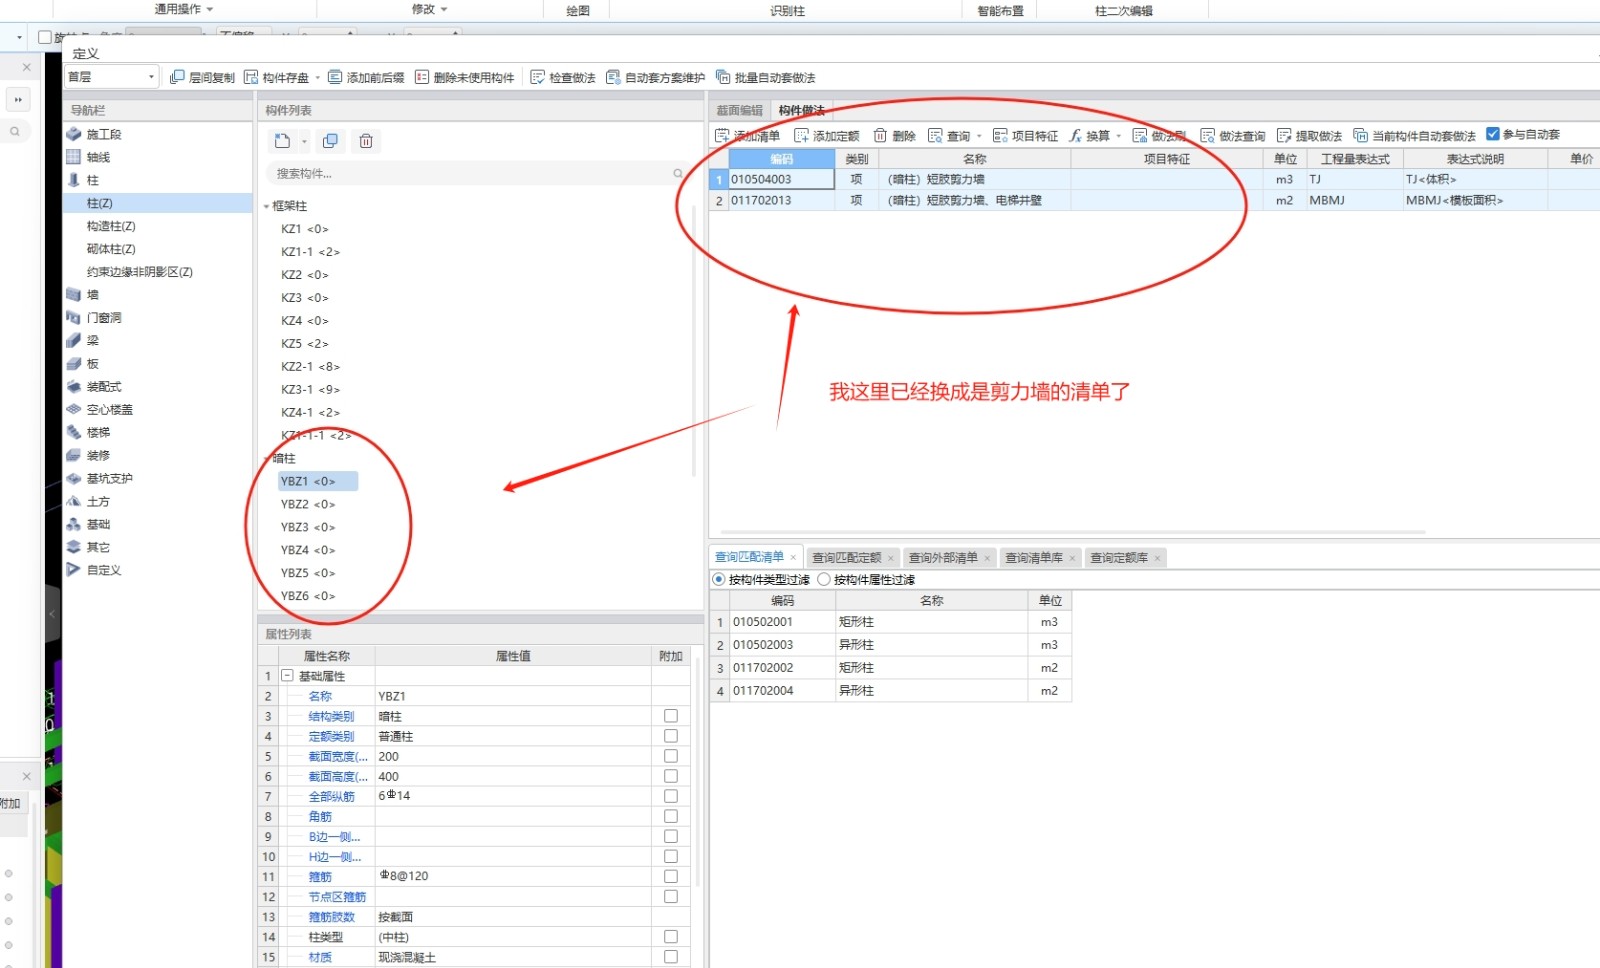Switch to 查询匹配定额 tab

[x=846, y=558]
